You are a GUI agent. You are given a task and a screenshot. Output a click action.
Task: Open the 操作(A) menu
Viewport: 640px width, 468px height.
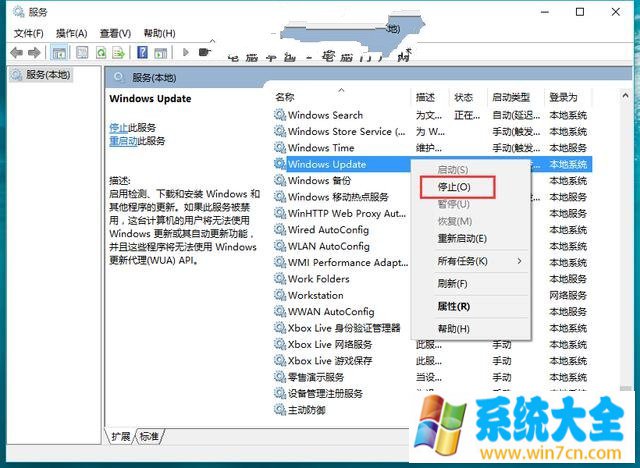click(x=72, y=33)
